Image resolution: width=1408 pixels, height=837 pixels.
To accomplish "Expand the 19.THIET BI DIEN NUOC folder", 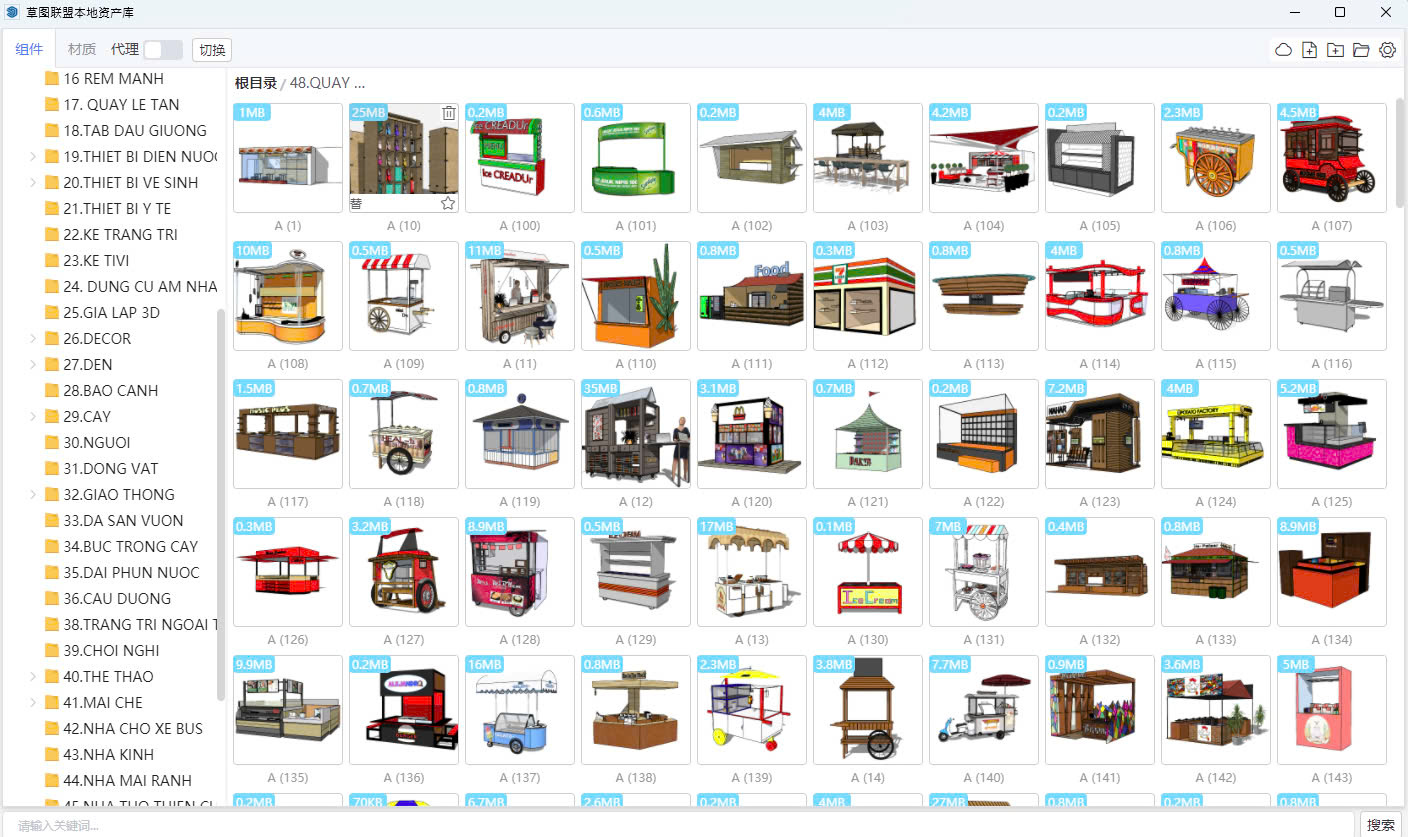I will click(33, 157).
